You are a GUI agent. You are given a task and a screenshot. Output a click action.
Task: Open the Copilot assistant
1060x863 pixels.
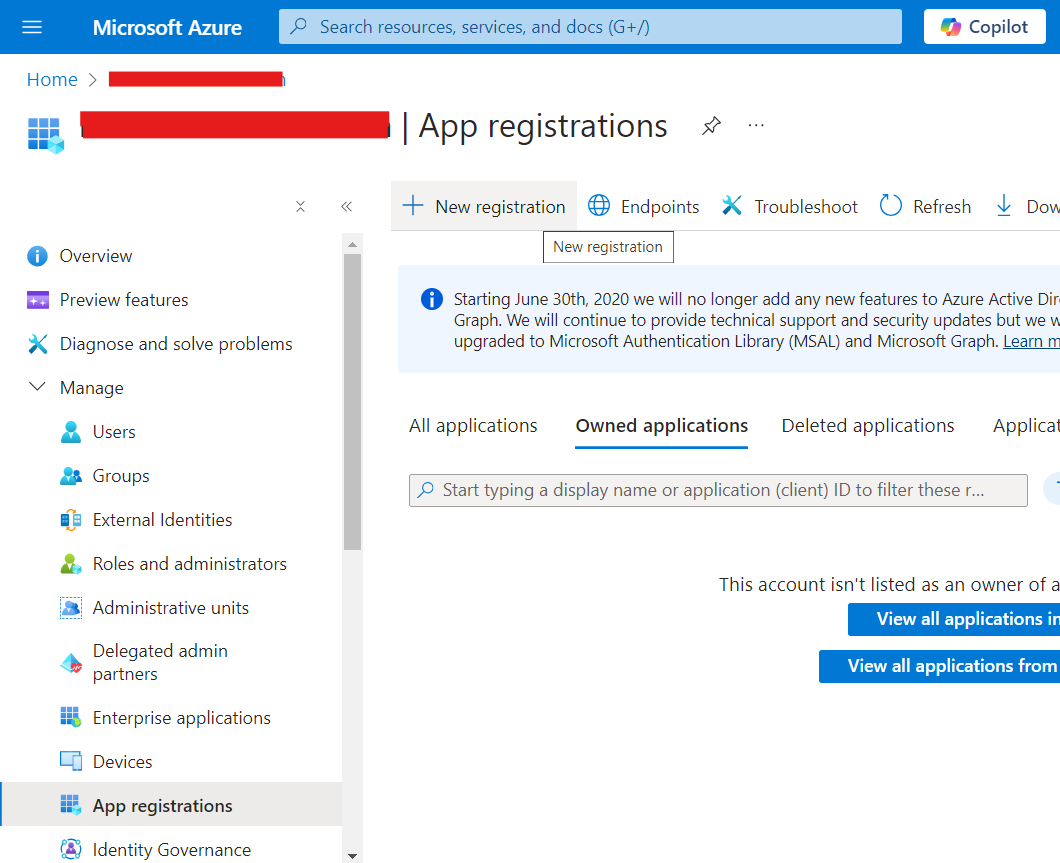click(x=984, y=26)
